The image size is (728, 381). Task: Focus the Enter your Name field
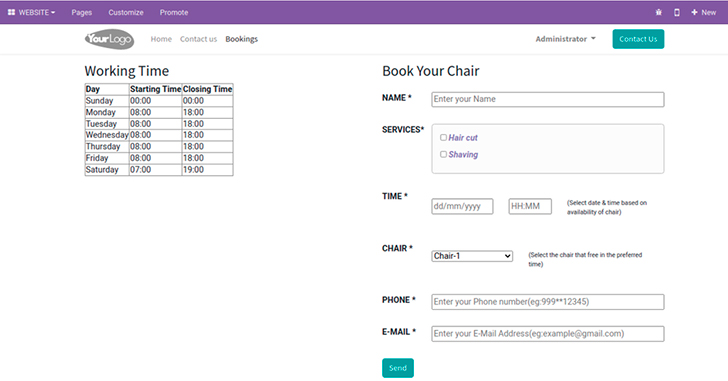(548, 99)
